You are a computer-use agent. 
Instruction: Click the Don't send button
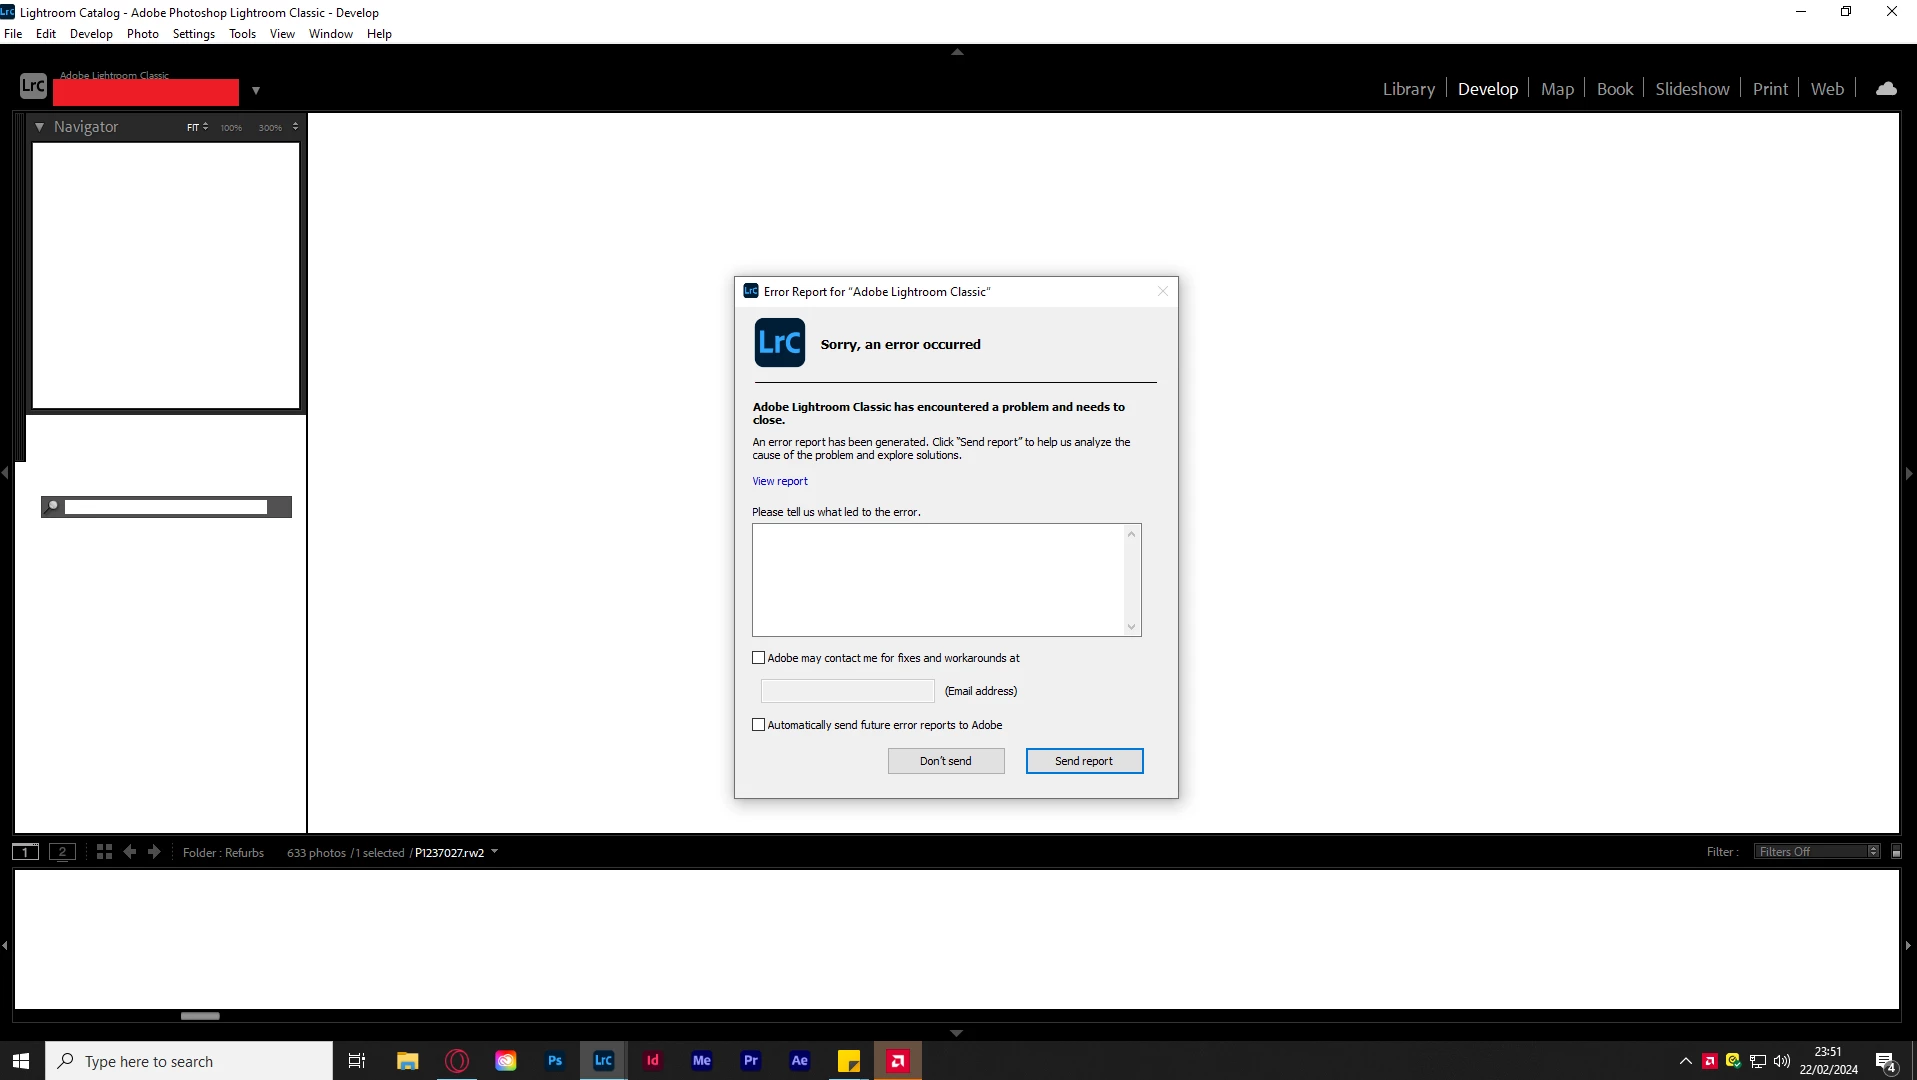coord(946,761)
